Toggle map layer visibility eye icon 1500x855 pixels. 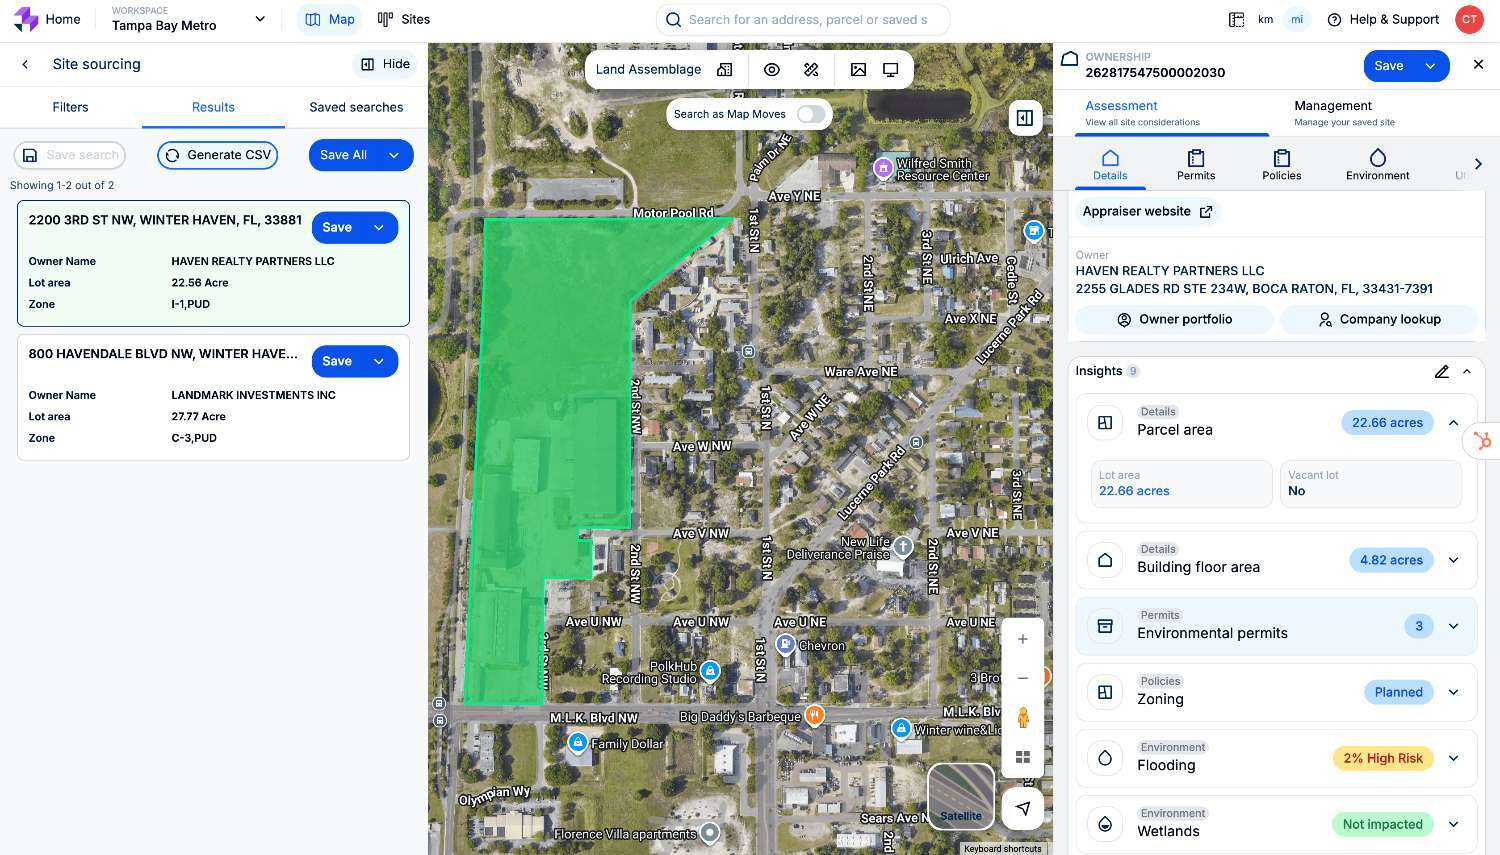pos(772,70)
